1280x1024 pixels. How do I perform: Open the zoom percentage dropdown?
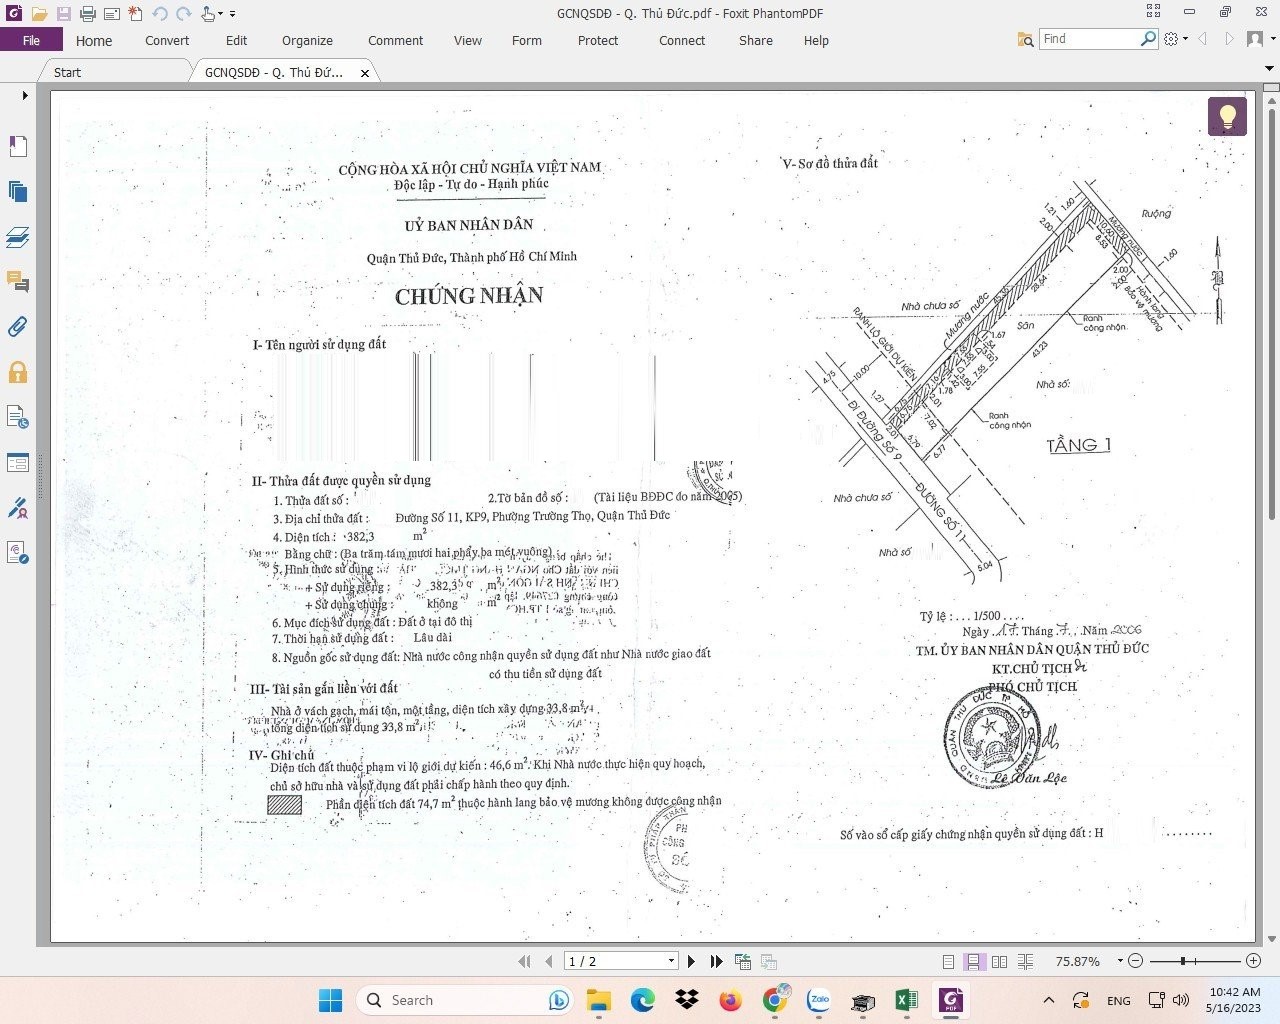pos(1119,961)
